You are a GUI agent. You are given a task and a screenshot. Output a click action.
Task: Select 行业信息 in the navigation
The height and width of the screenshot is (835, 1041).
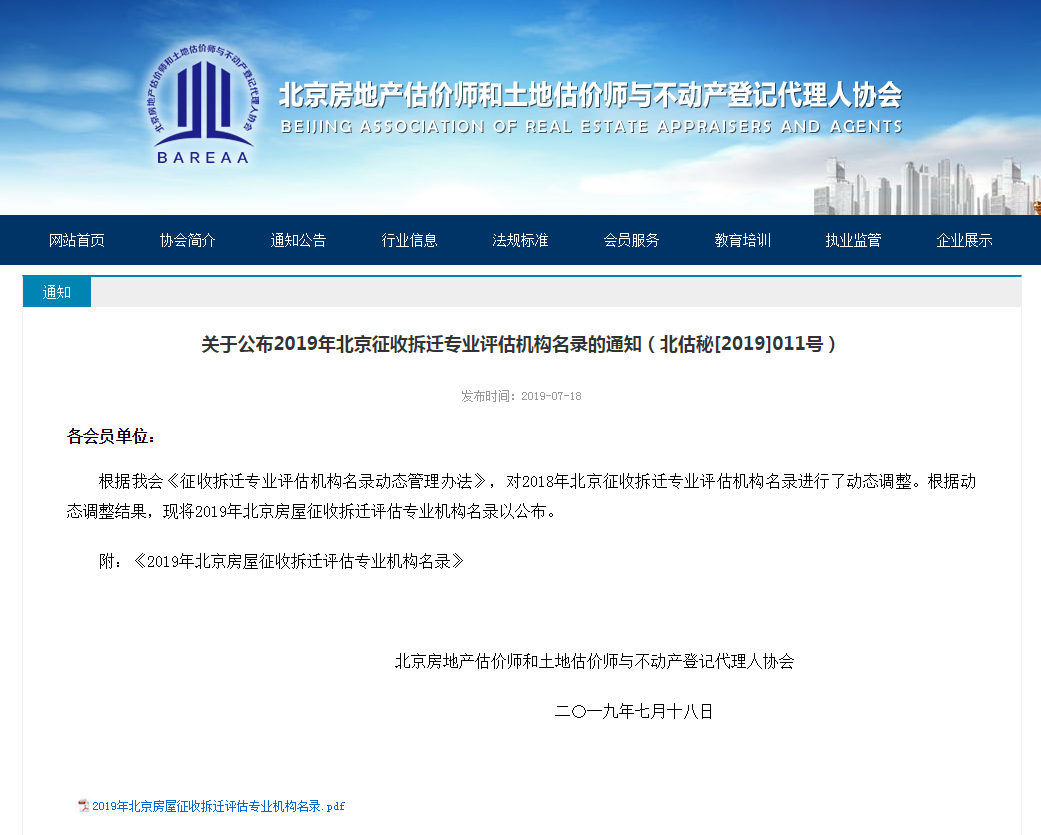click(410, 240)
